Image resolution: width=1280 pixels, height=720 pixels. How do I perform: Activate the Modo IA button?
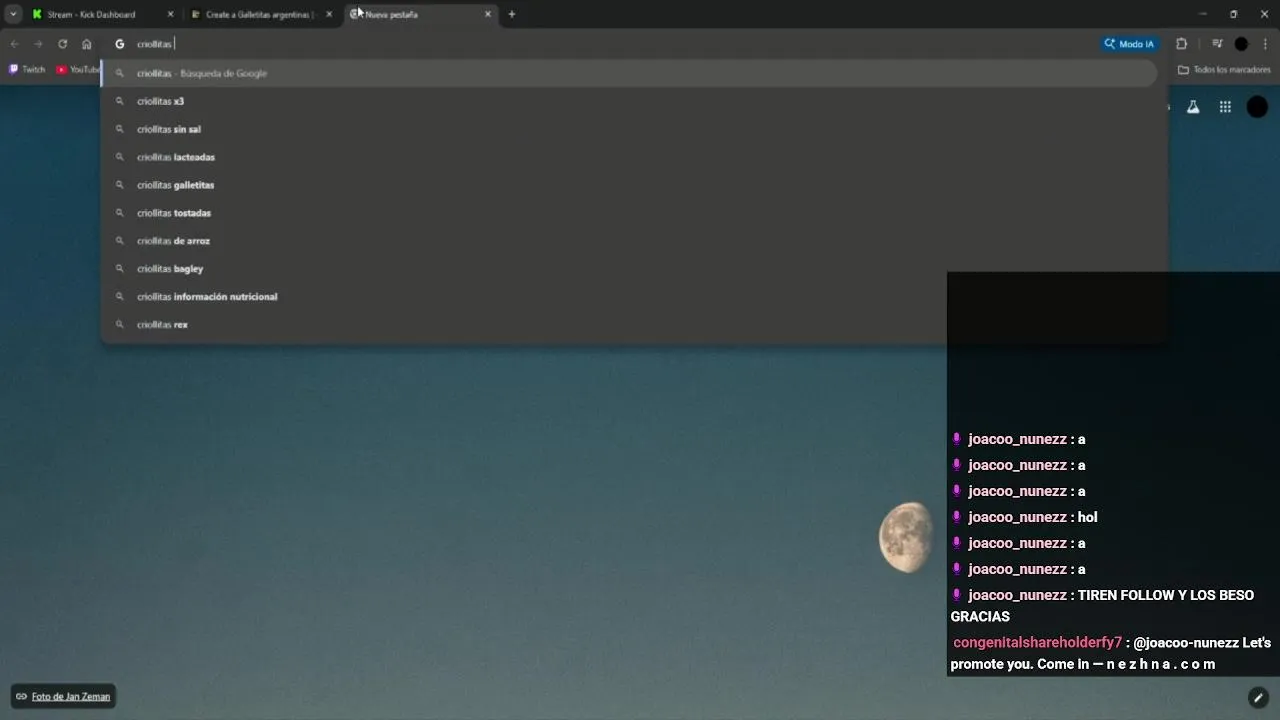coord(1129,44)
